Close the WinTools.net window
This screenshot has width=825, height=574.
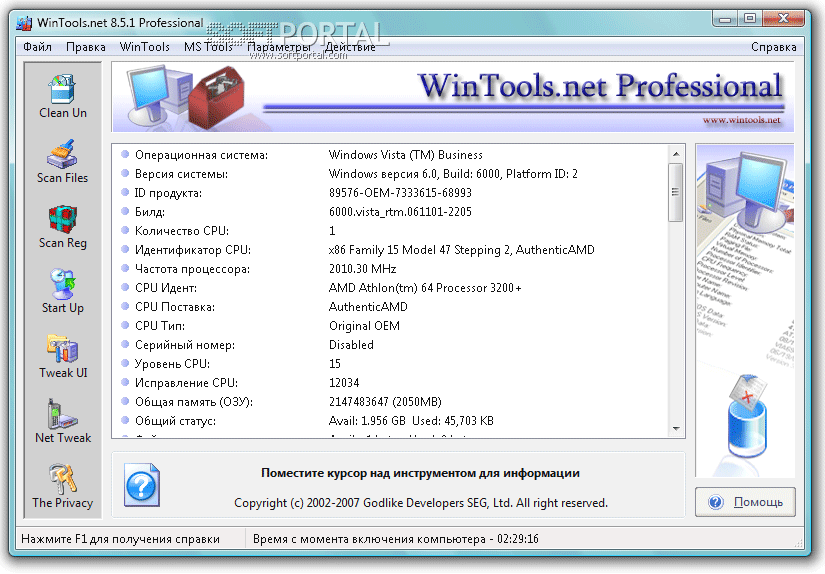pyautogui.click(x=783, y=19)
